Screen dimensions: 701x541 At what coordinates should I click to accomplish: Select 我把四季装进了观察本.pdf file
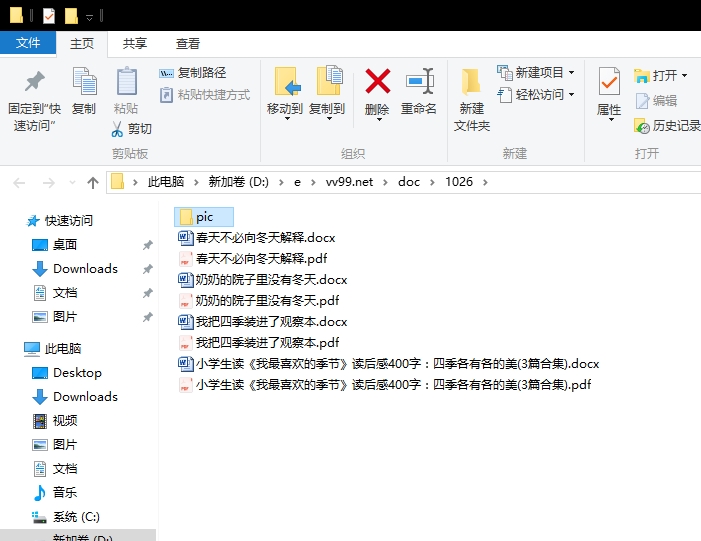coord(259,342)
